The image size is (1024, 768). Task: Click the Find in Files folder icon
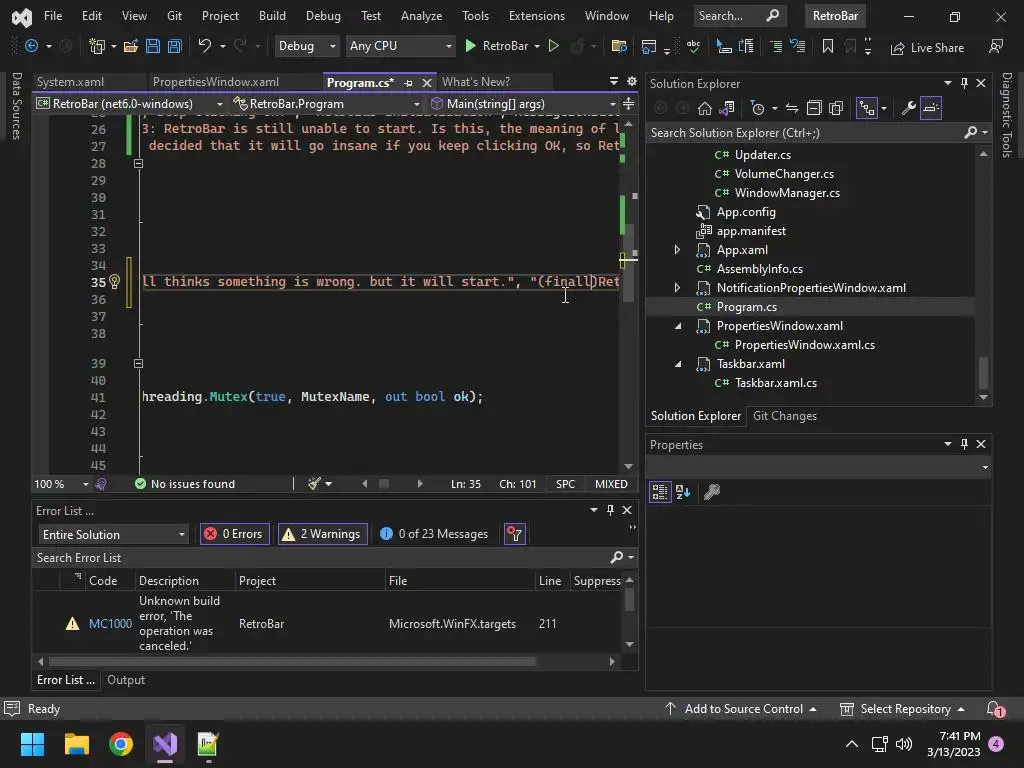tap(618, 46)
